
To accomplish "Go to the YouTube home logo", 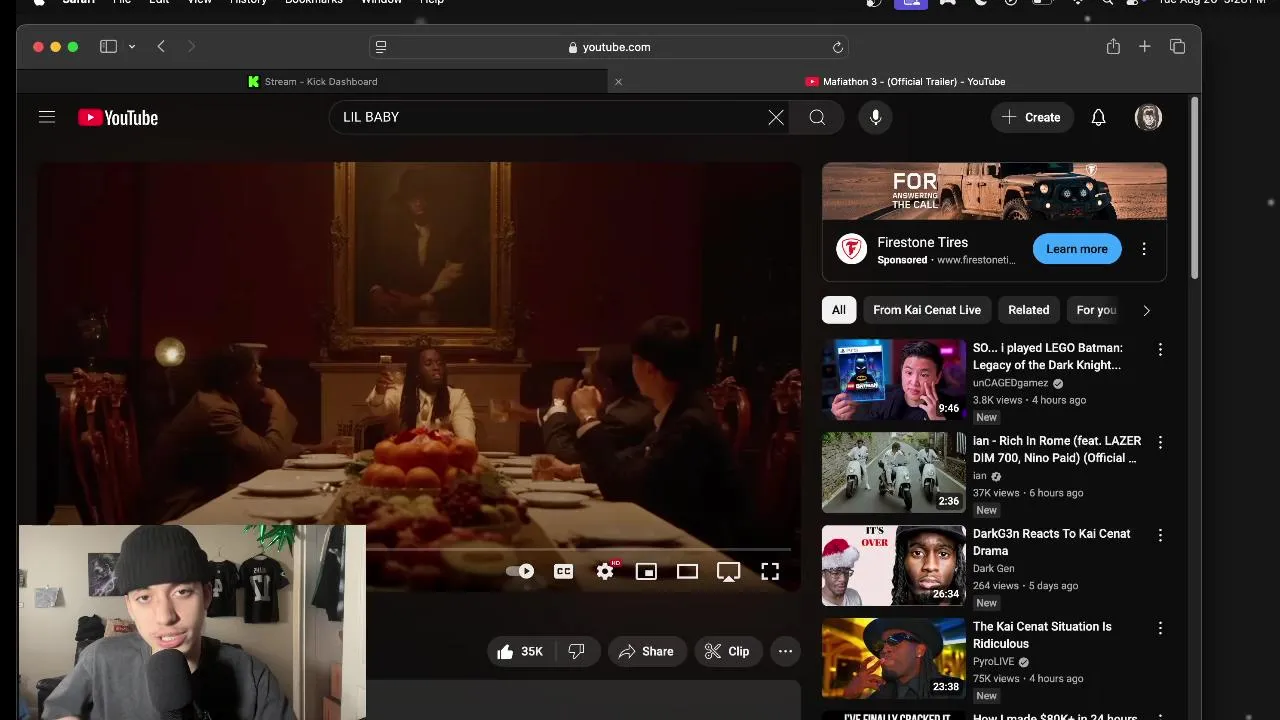I will coord(118,118).
